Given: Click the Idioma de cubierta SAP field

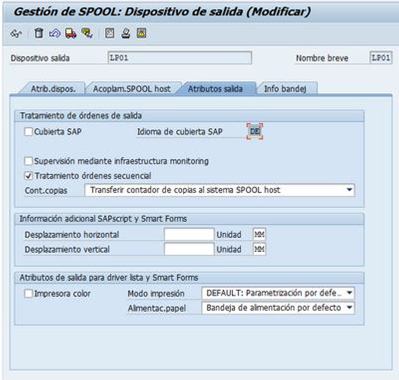Looking at the screenshot, I should [x=255, y=131].
